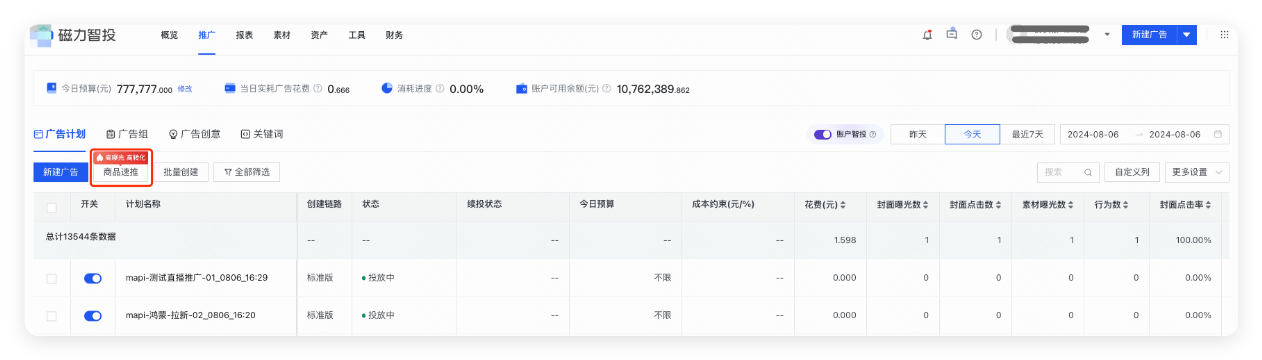Click the 磁力智投 logo
This screenshot has width=1262, height=360.
tap(73, 35)
